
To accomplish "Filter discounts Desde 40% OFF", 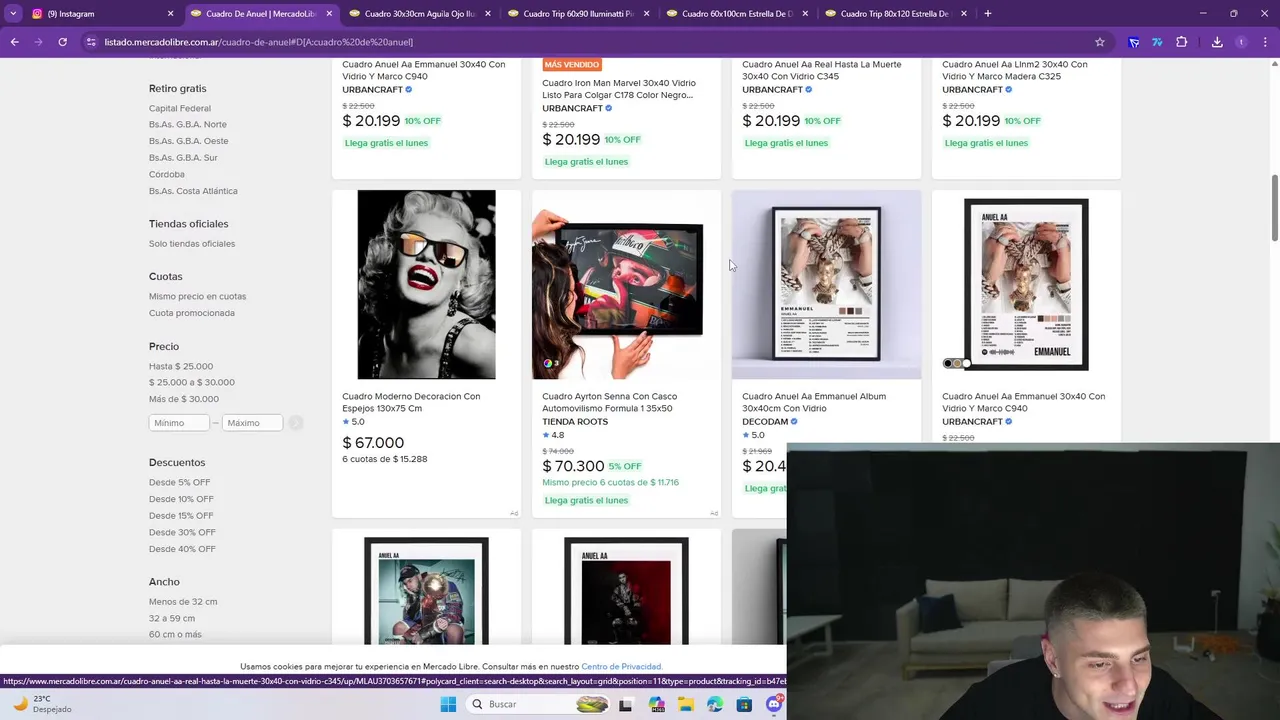I will point(182,549).
